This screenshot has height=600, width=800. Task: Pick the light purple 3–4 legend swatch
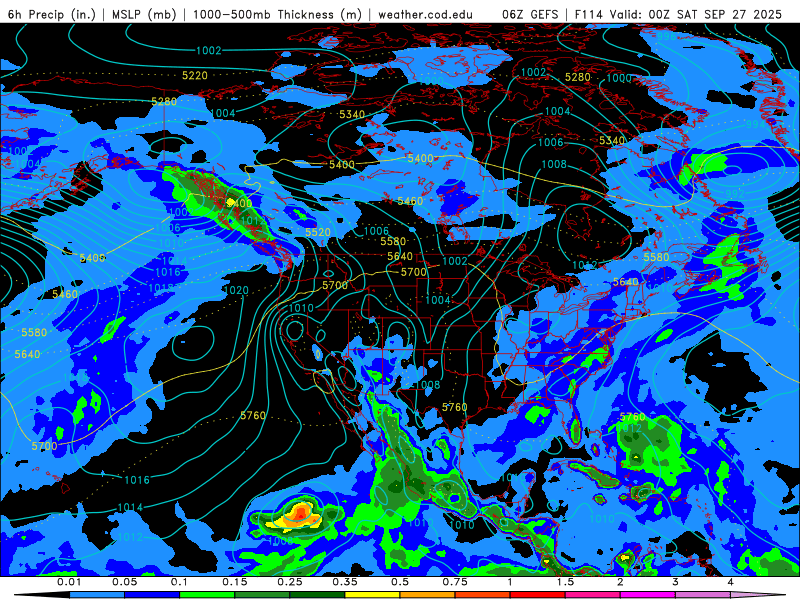pyautogui.click(x=703, y=595)
